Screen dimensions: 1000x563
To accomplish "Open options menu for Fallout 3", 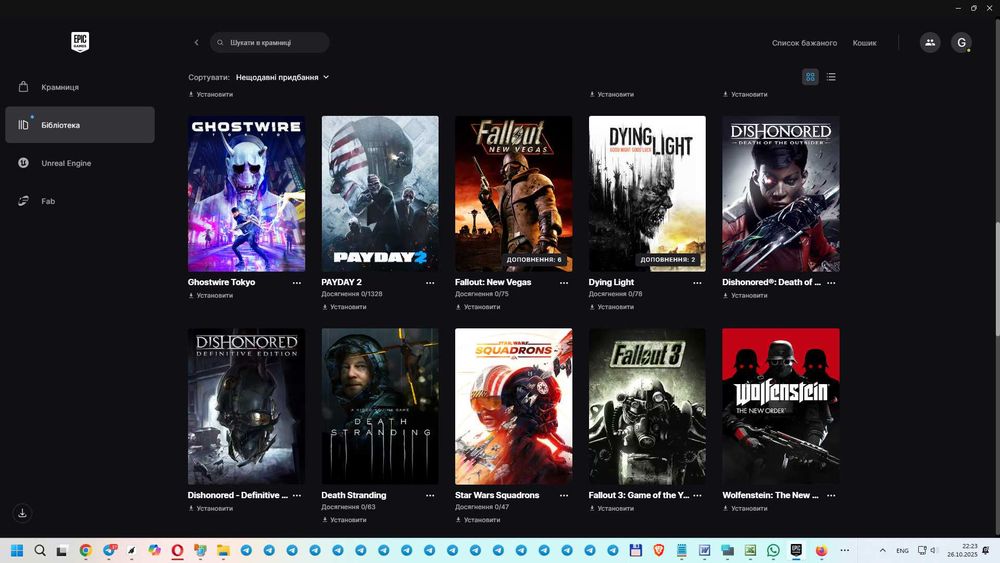I will pos(697,495).
